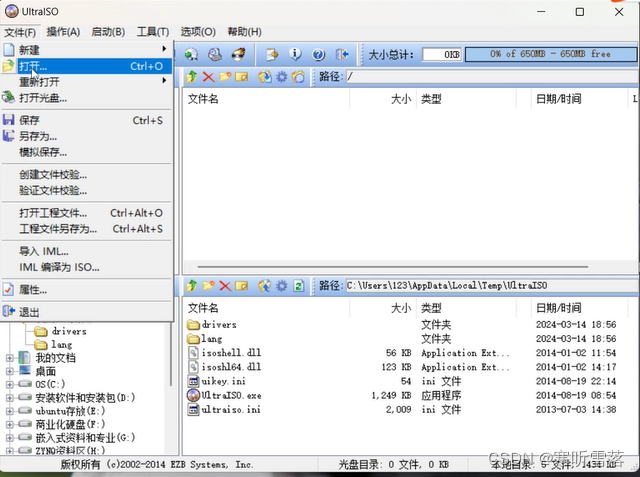Click the 0% of 650MB capacity bar
This screenshot has width=640, height=477.
pos(551,54)
